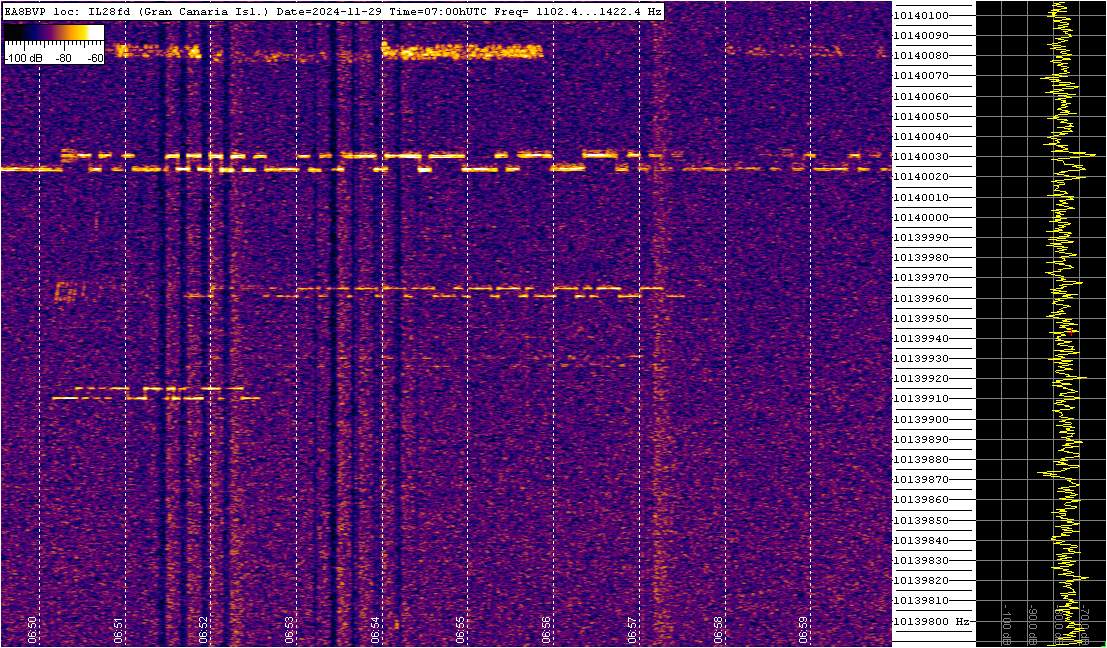Select the 10140030 frequency label

pos(922,157)
